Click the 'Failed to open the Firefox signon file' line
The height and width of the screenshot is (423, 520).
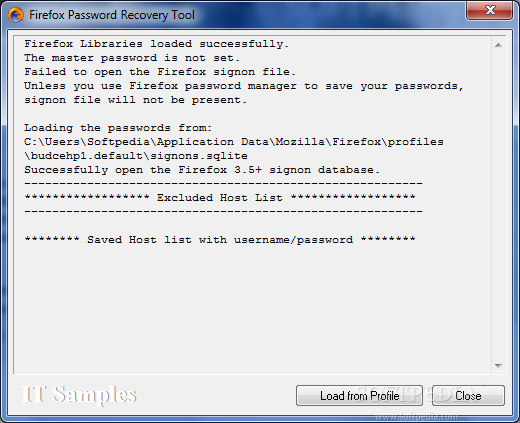160,72
